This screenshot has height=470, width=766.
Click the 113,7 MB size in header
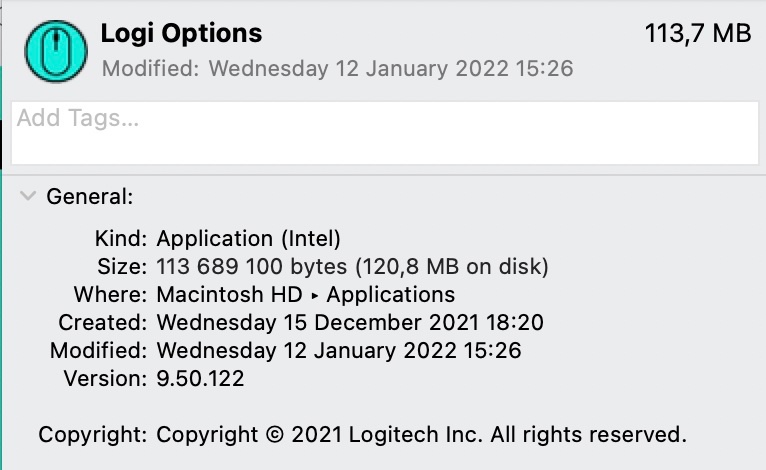(x=698, y=33)
